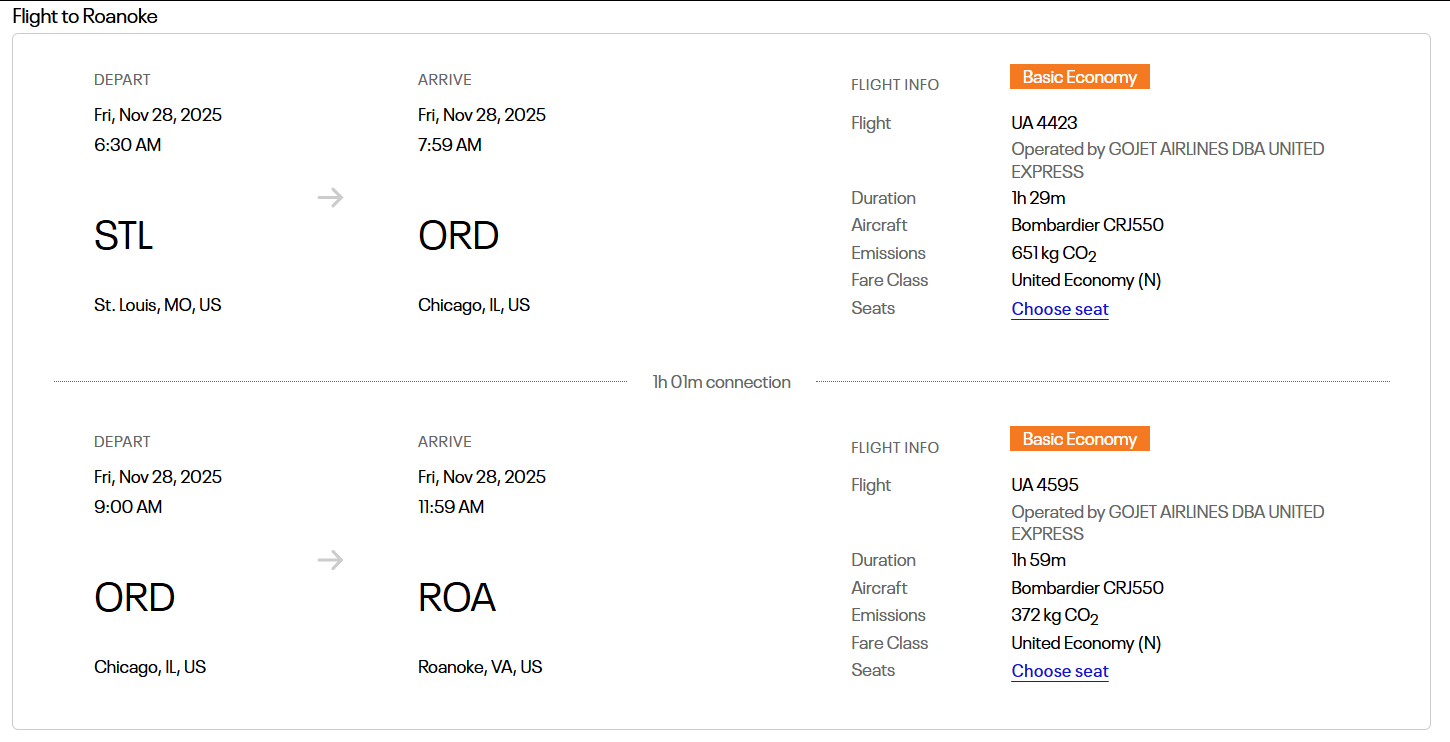1450x742 pixels.
Task: Click the 651 kg CO2 emissions value
Action: (x=1054, y=253)
